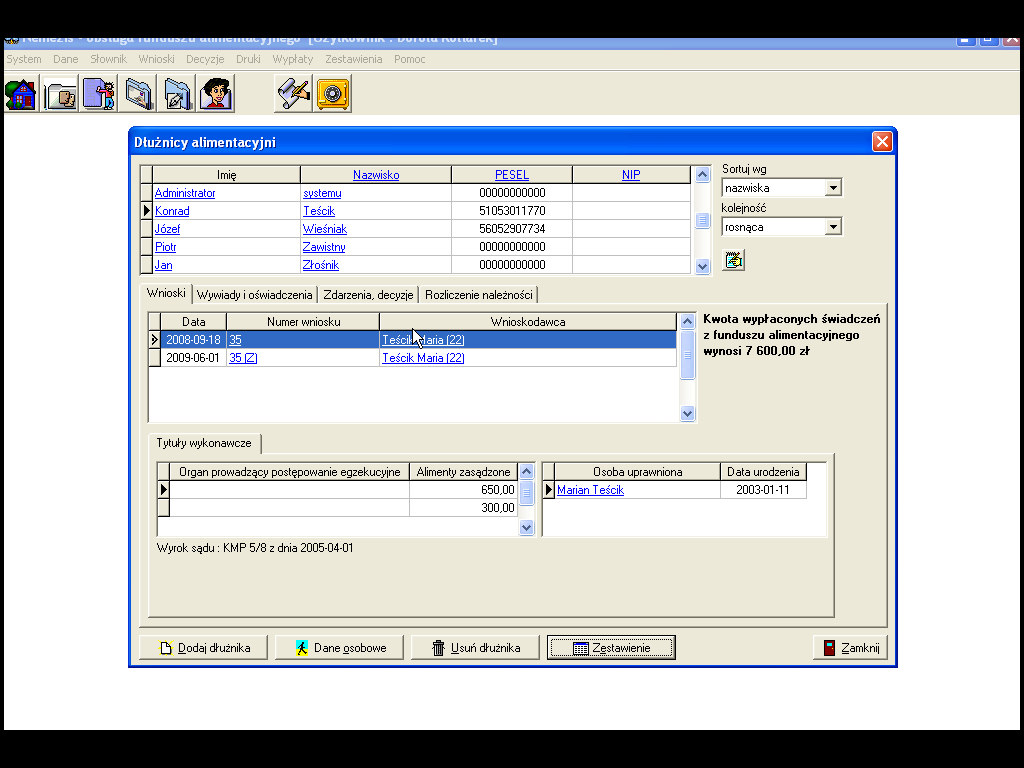
Task: Click the applications list scroll up arrow
Action: (687, 321)
